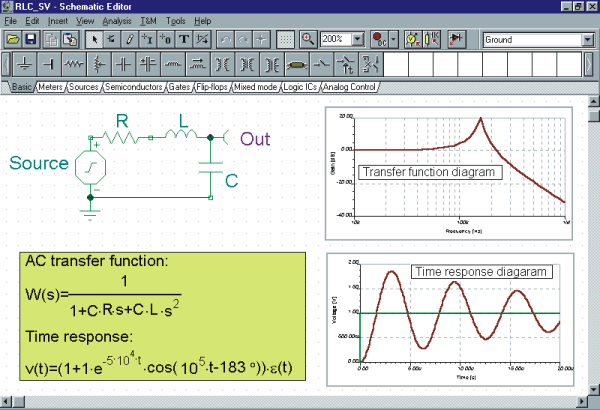The width and height of the screenshot is (600, 410).
Task: Click the Save floppy disk icon
Action: 31,40
